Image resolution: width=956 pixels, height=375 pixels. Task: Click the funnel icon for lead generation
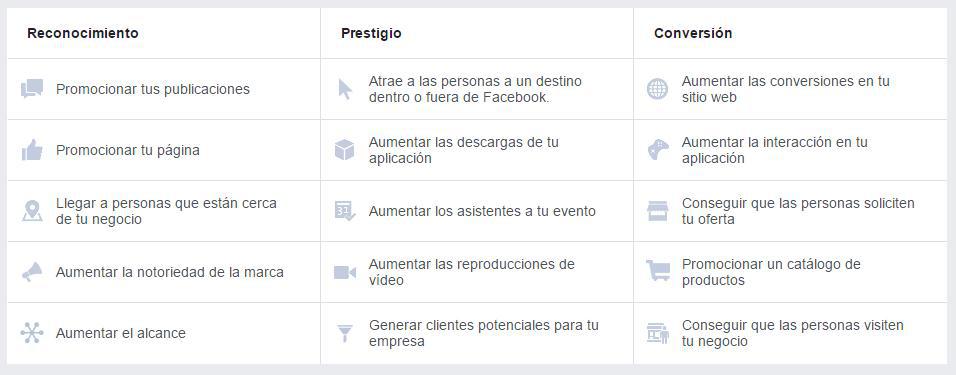click(345, 334)
